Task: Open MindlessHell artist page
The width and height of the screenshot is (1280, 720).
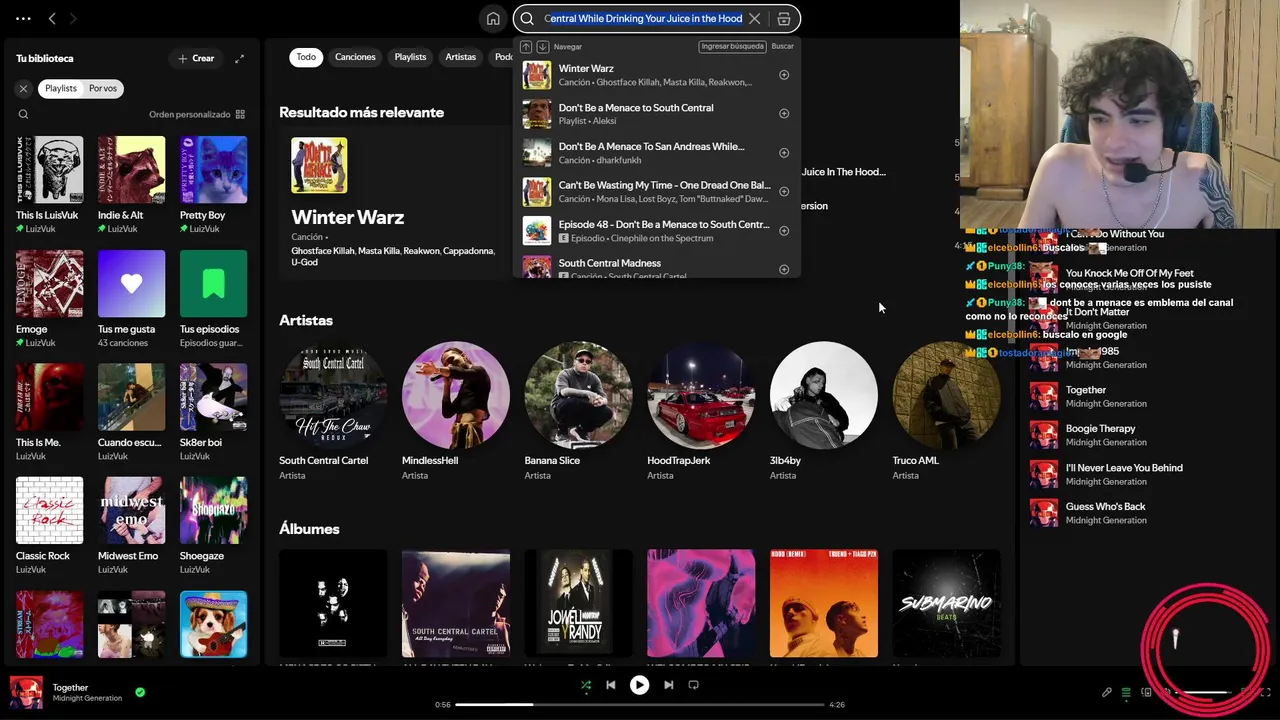Action: tap(456, 411)
